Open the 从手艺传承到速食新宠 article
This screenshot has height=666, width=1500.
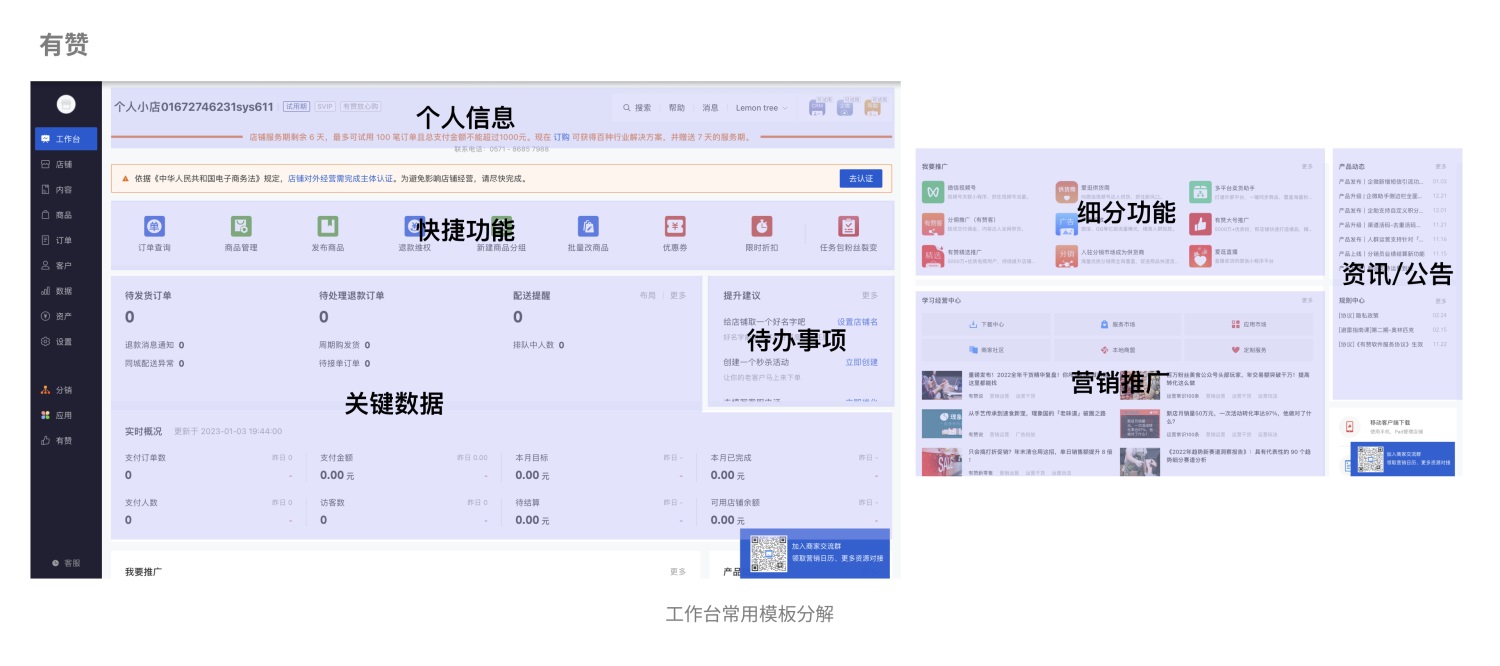[1037, 413]
